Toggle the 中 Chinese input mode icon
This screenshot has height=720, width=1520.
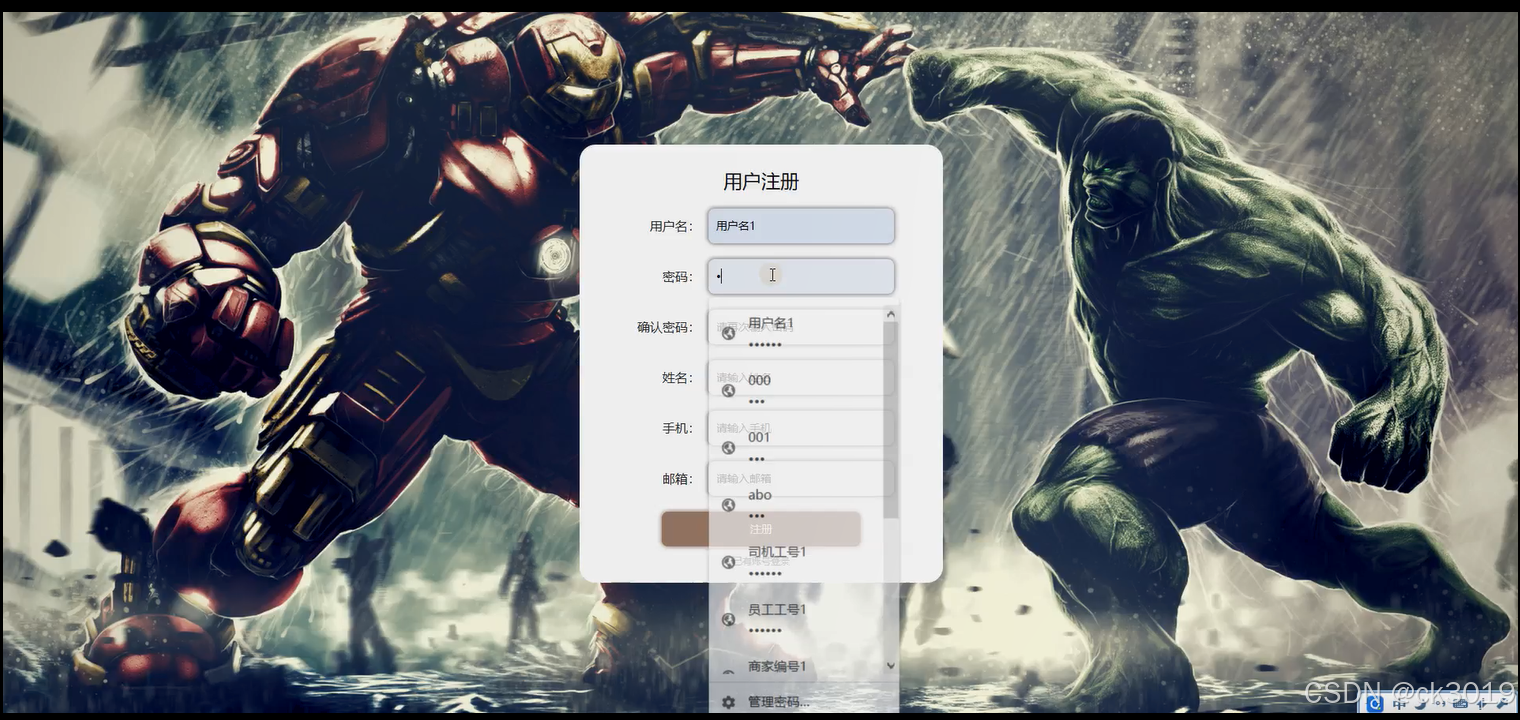click(x=1399, y=704)
